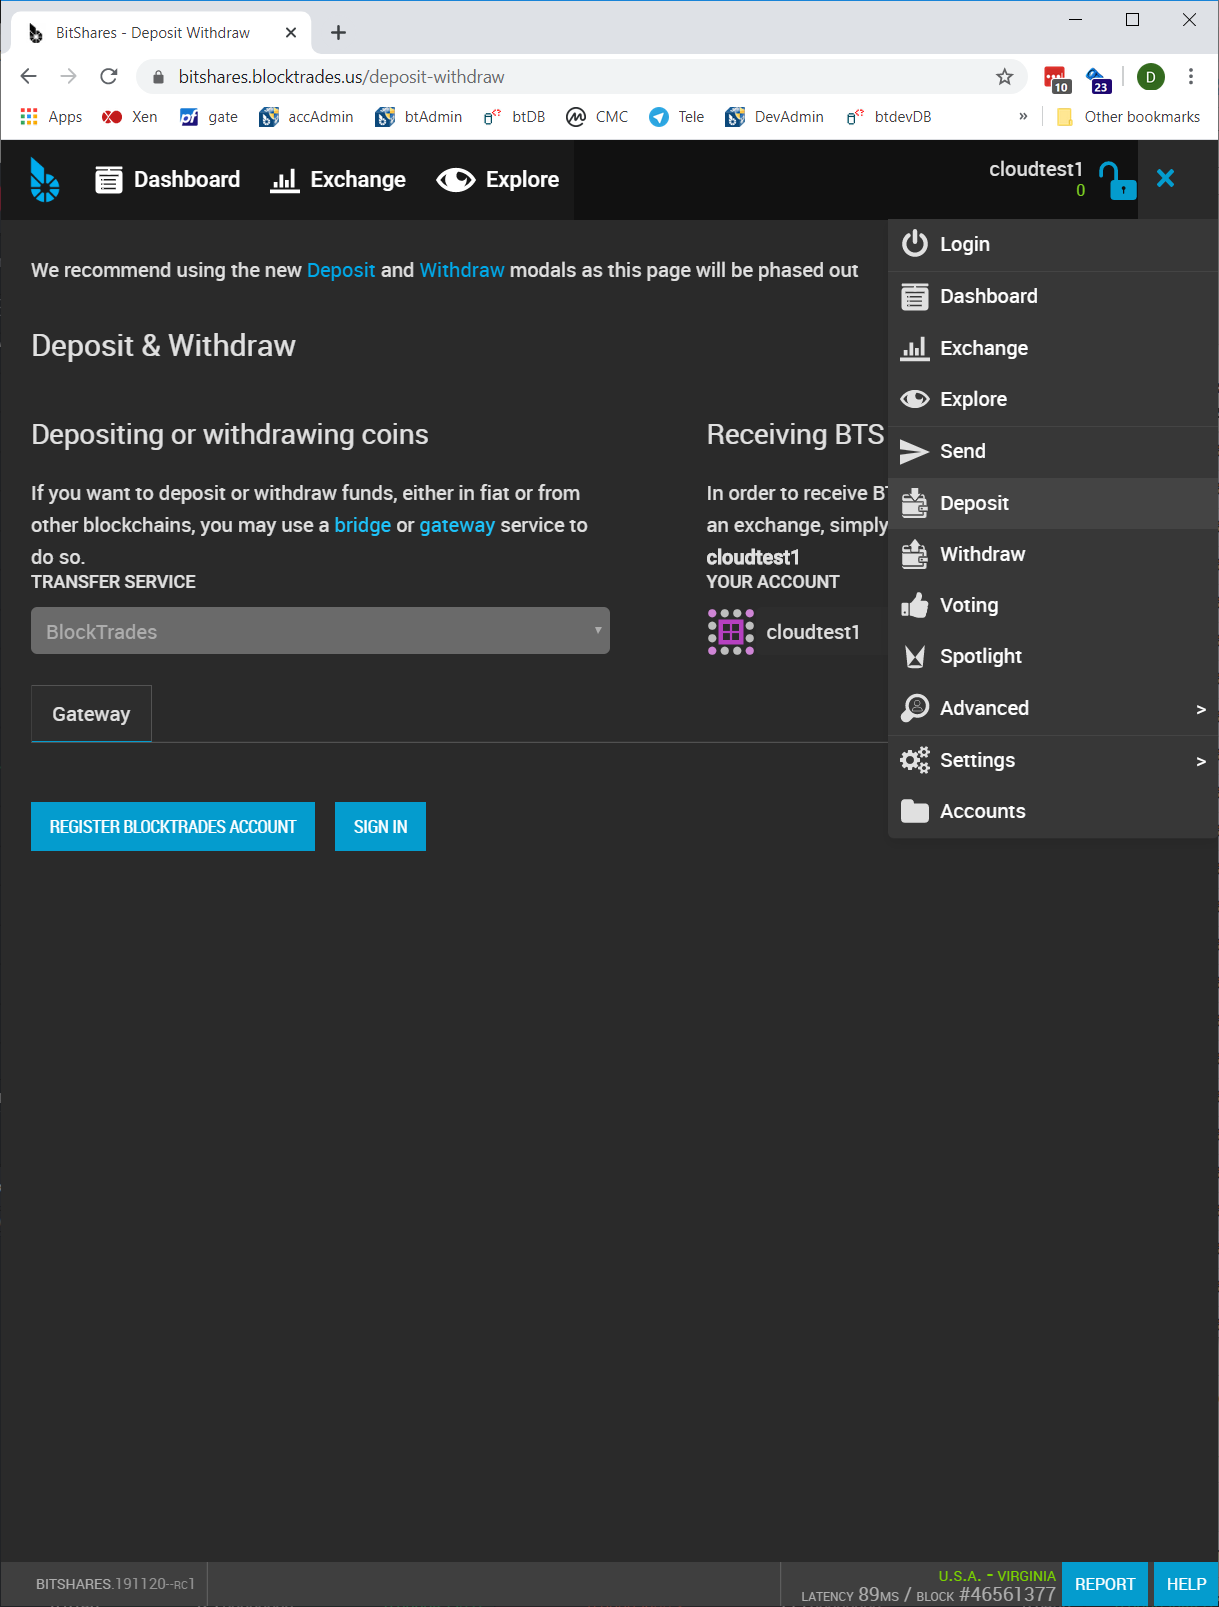Click the red extension icon with badge 10

(x=1057, y=79)
